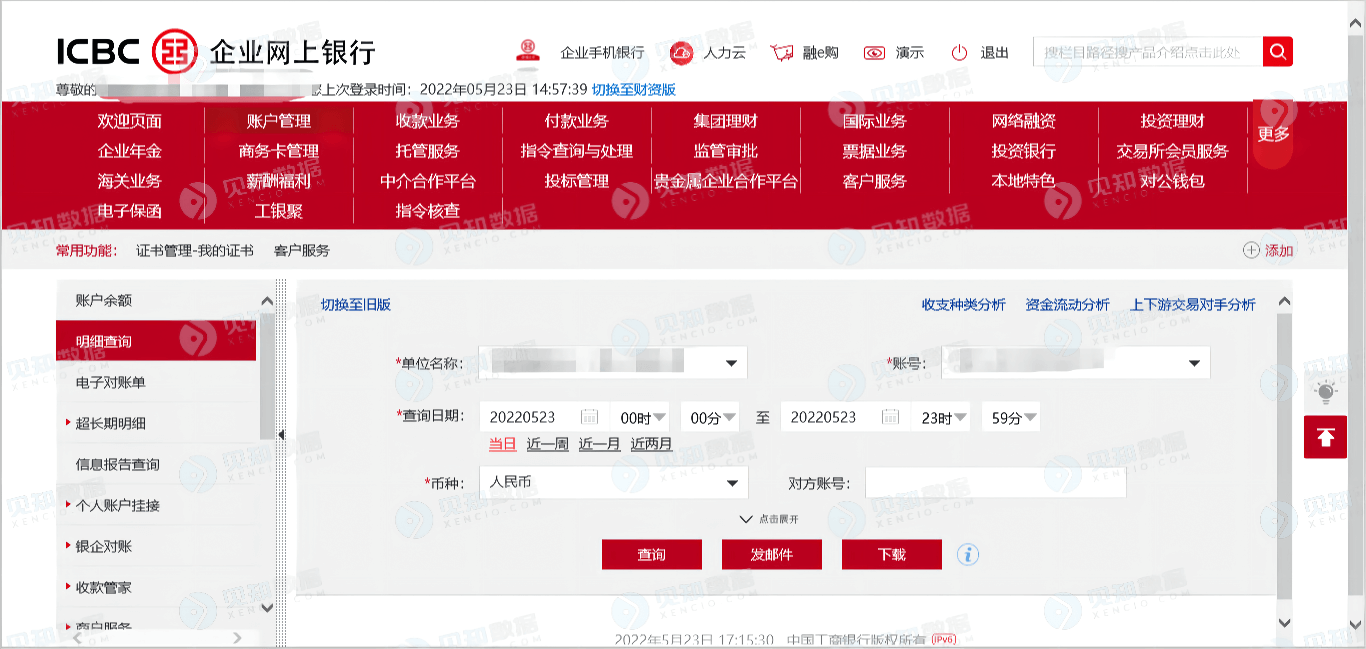Screen dimensions: 1366x649
Task: Open the end-hour 23时 dropdown
Action: click(x=941, y=418)
